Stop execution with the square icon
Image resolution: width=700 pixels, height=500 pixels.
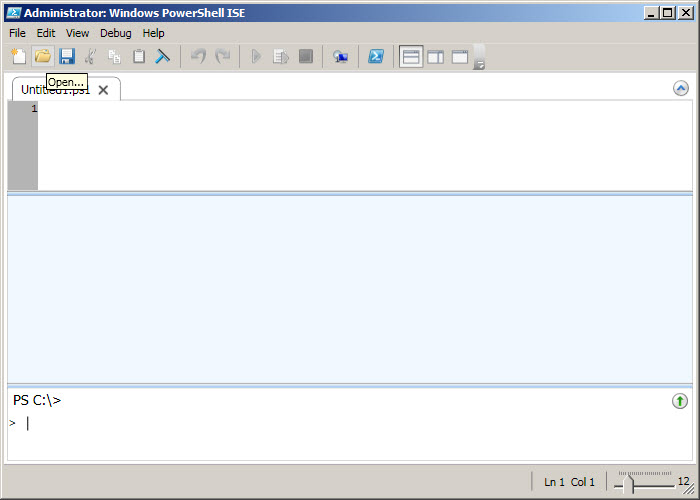[306, 56]
